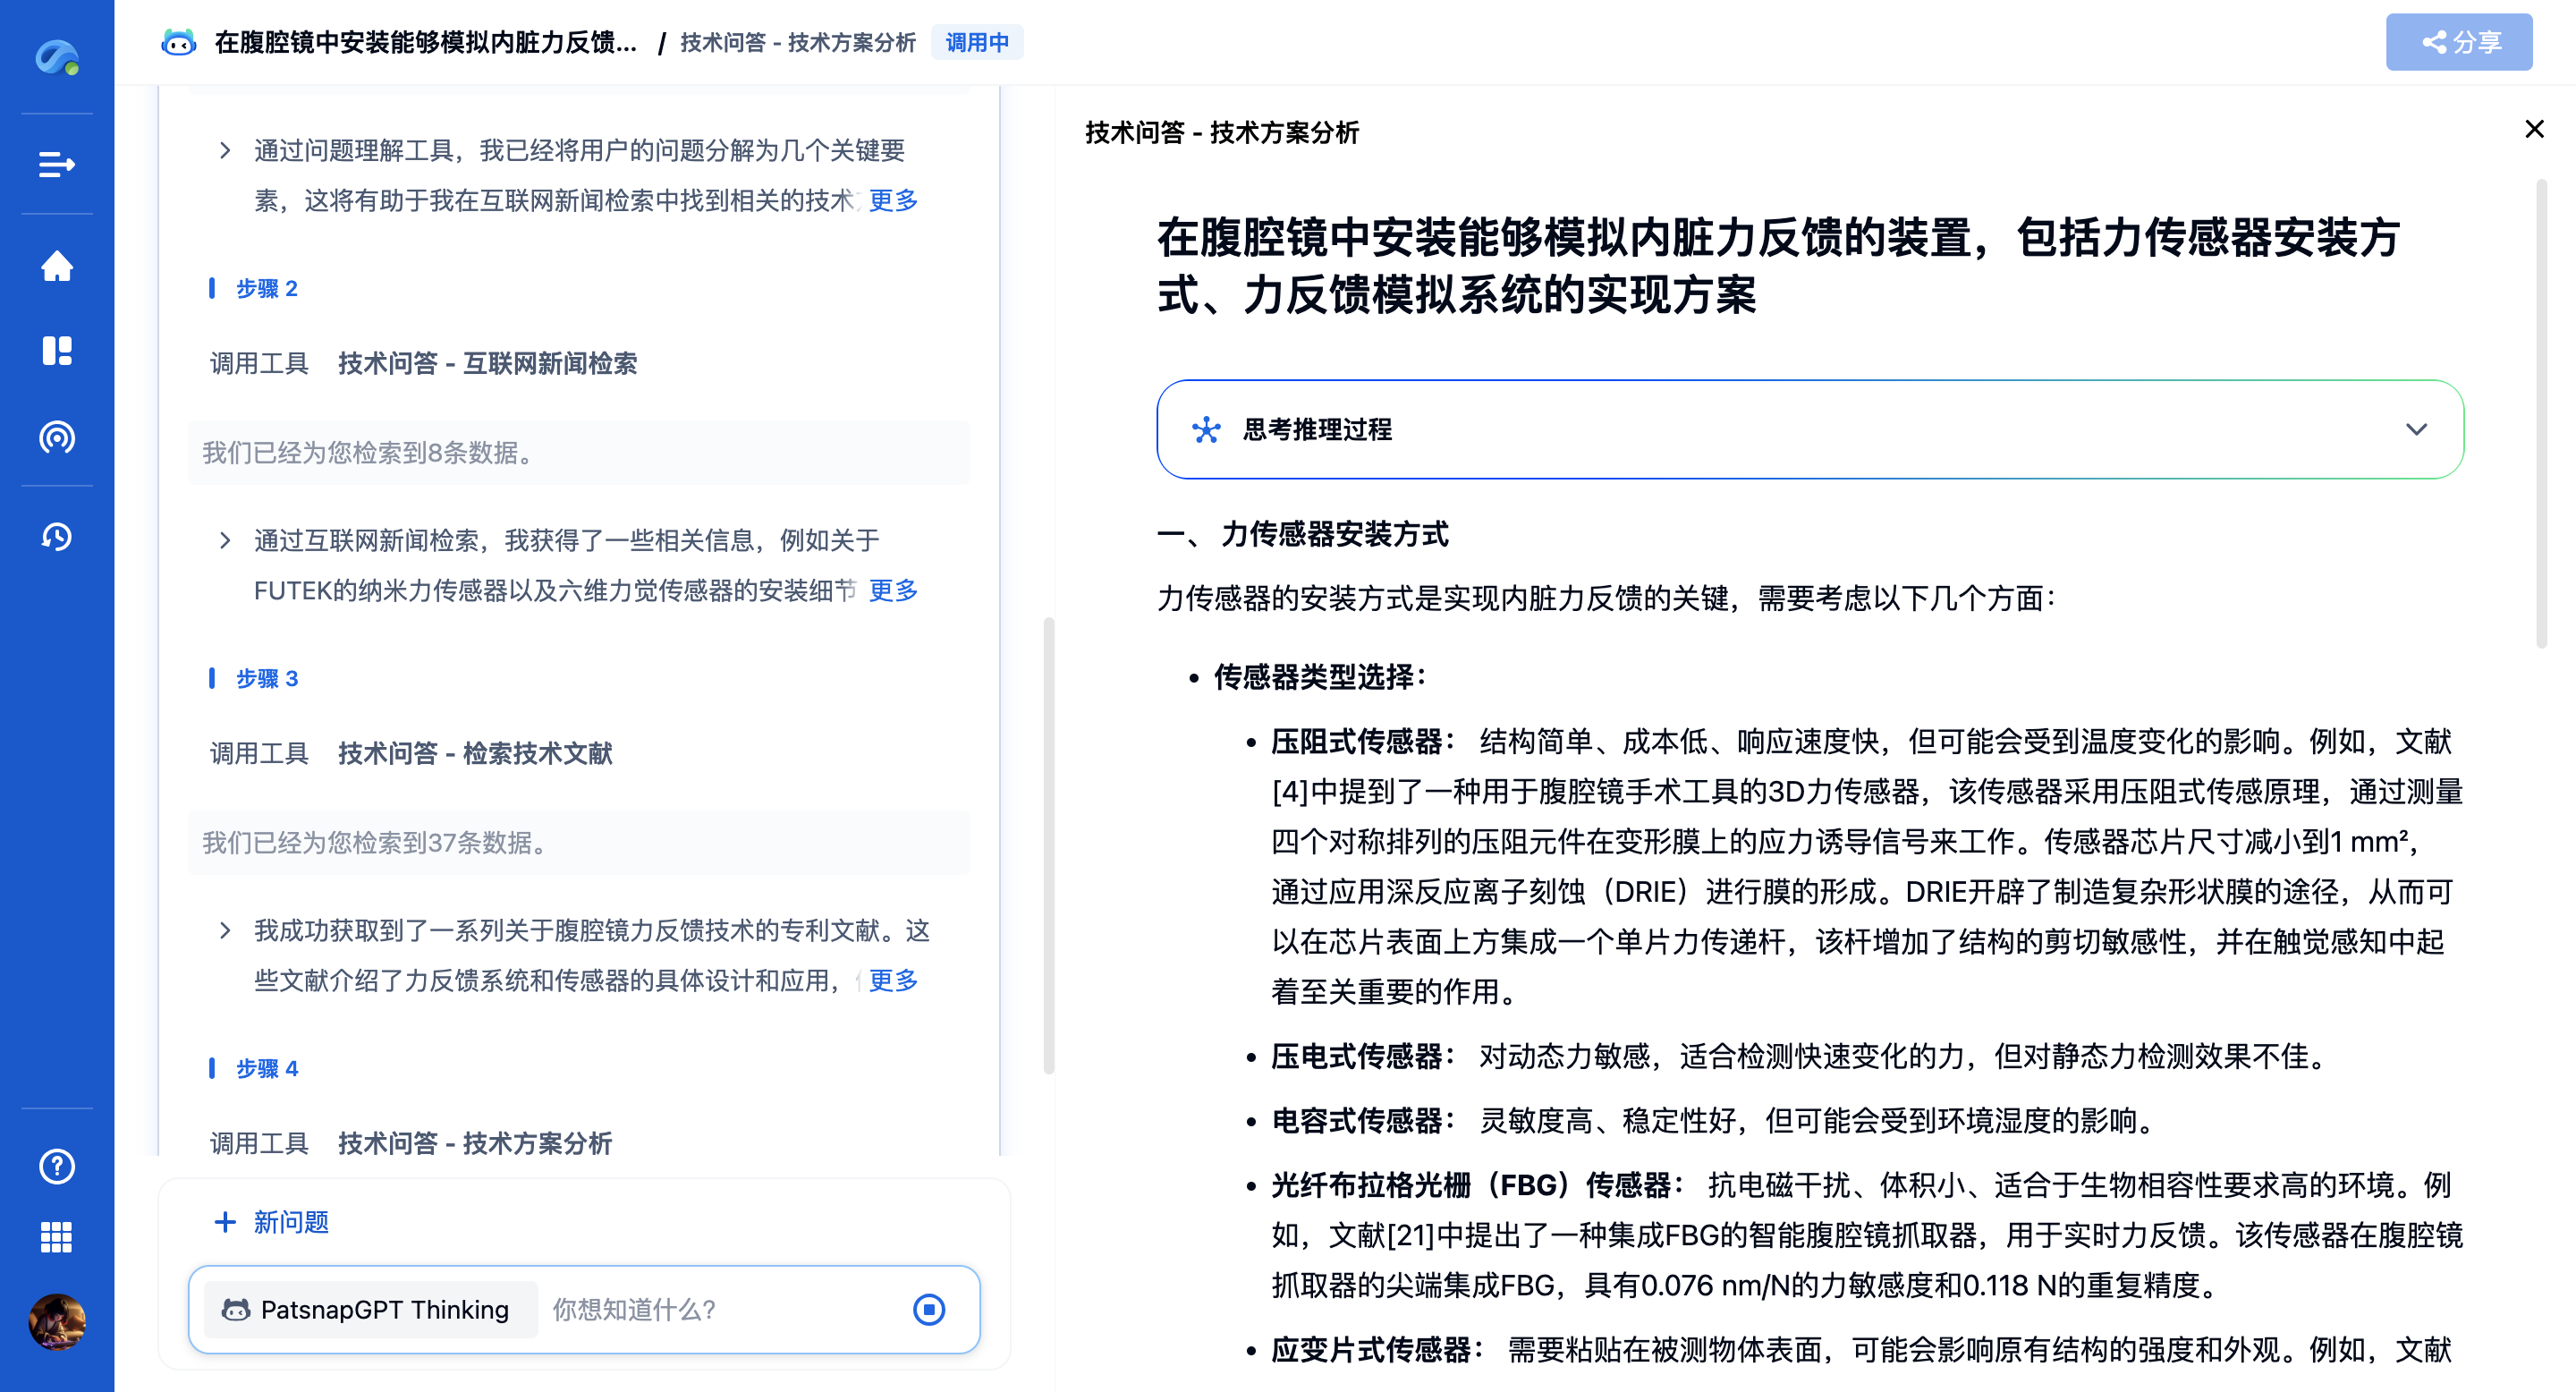Expand the step 1 summary chevron
This screenshot has width=2576, height=1392.
(x=225, y=151)
